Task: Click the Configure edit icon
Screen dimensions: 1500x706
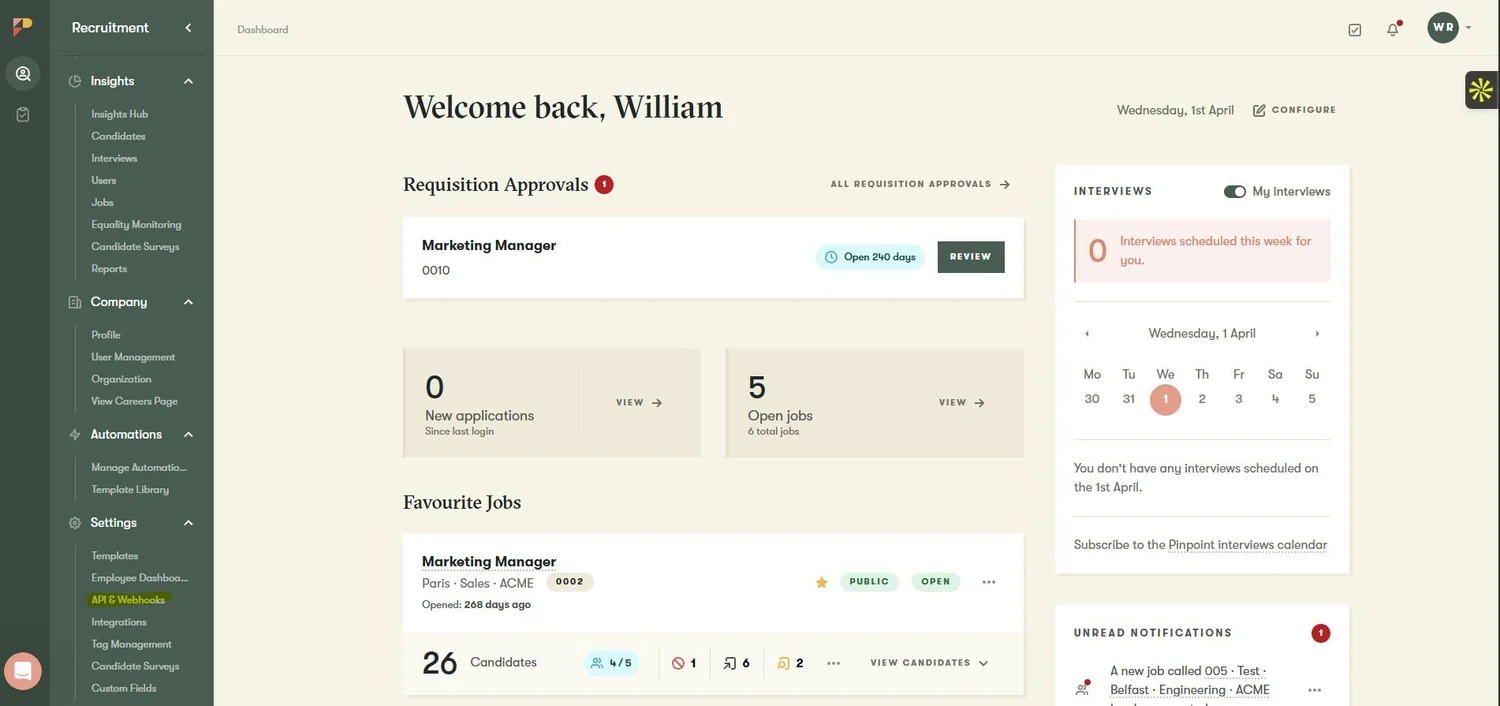Action: tap(1259, 110)
